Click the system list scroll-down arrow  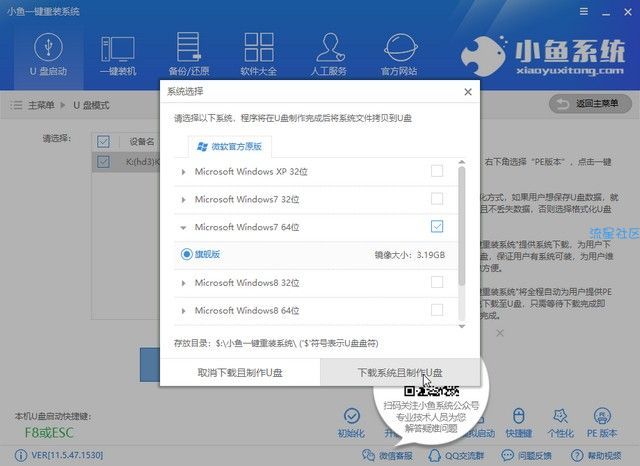click(462, 326)
